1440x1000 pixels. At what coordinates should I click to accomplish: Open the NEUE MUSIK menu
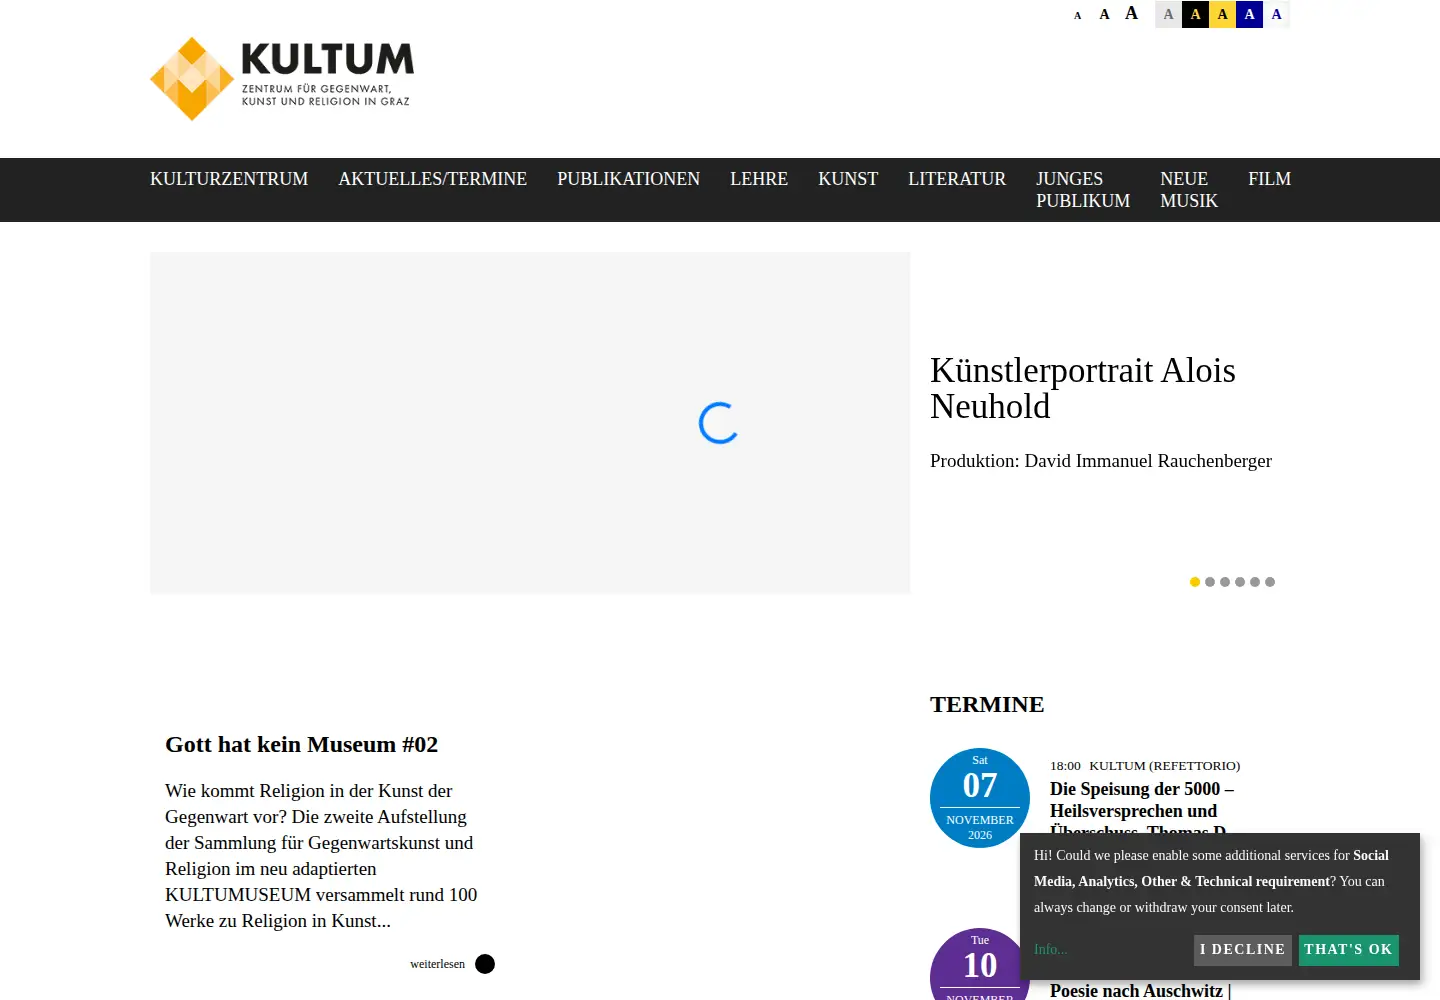coord(1189,190)
